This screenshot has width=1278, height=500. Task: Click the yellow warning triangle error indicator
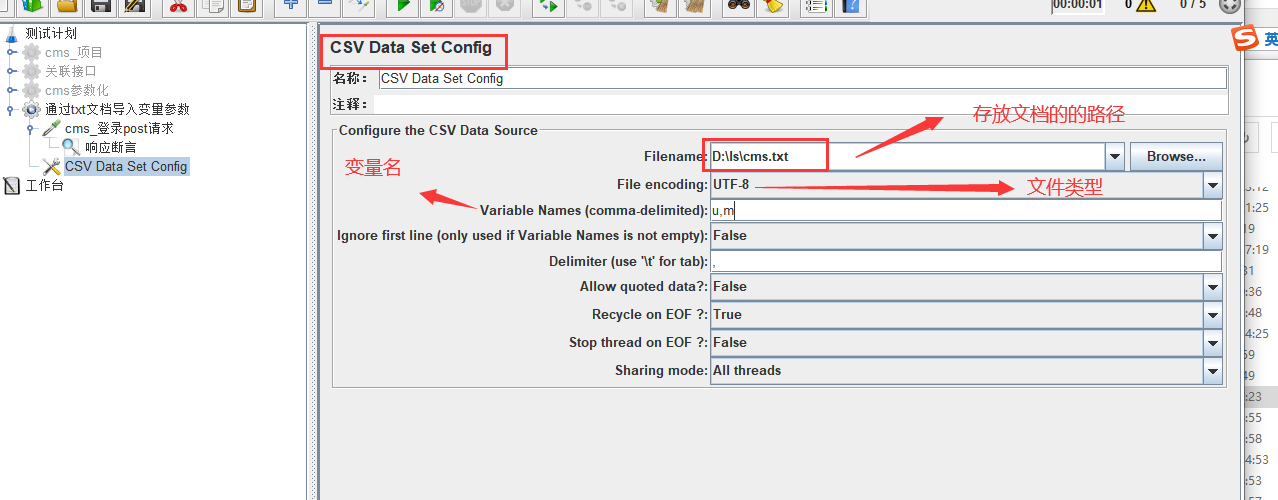pos(1146,5)
